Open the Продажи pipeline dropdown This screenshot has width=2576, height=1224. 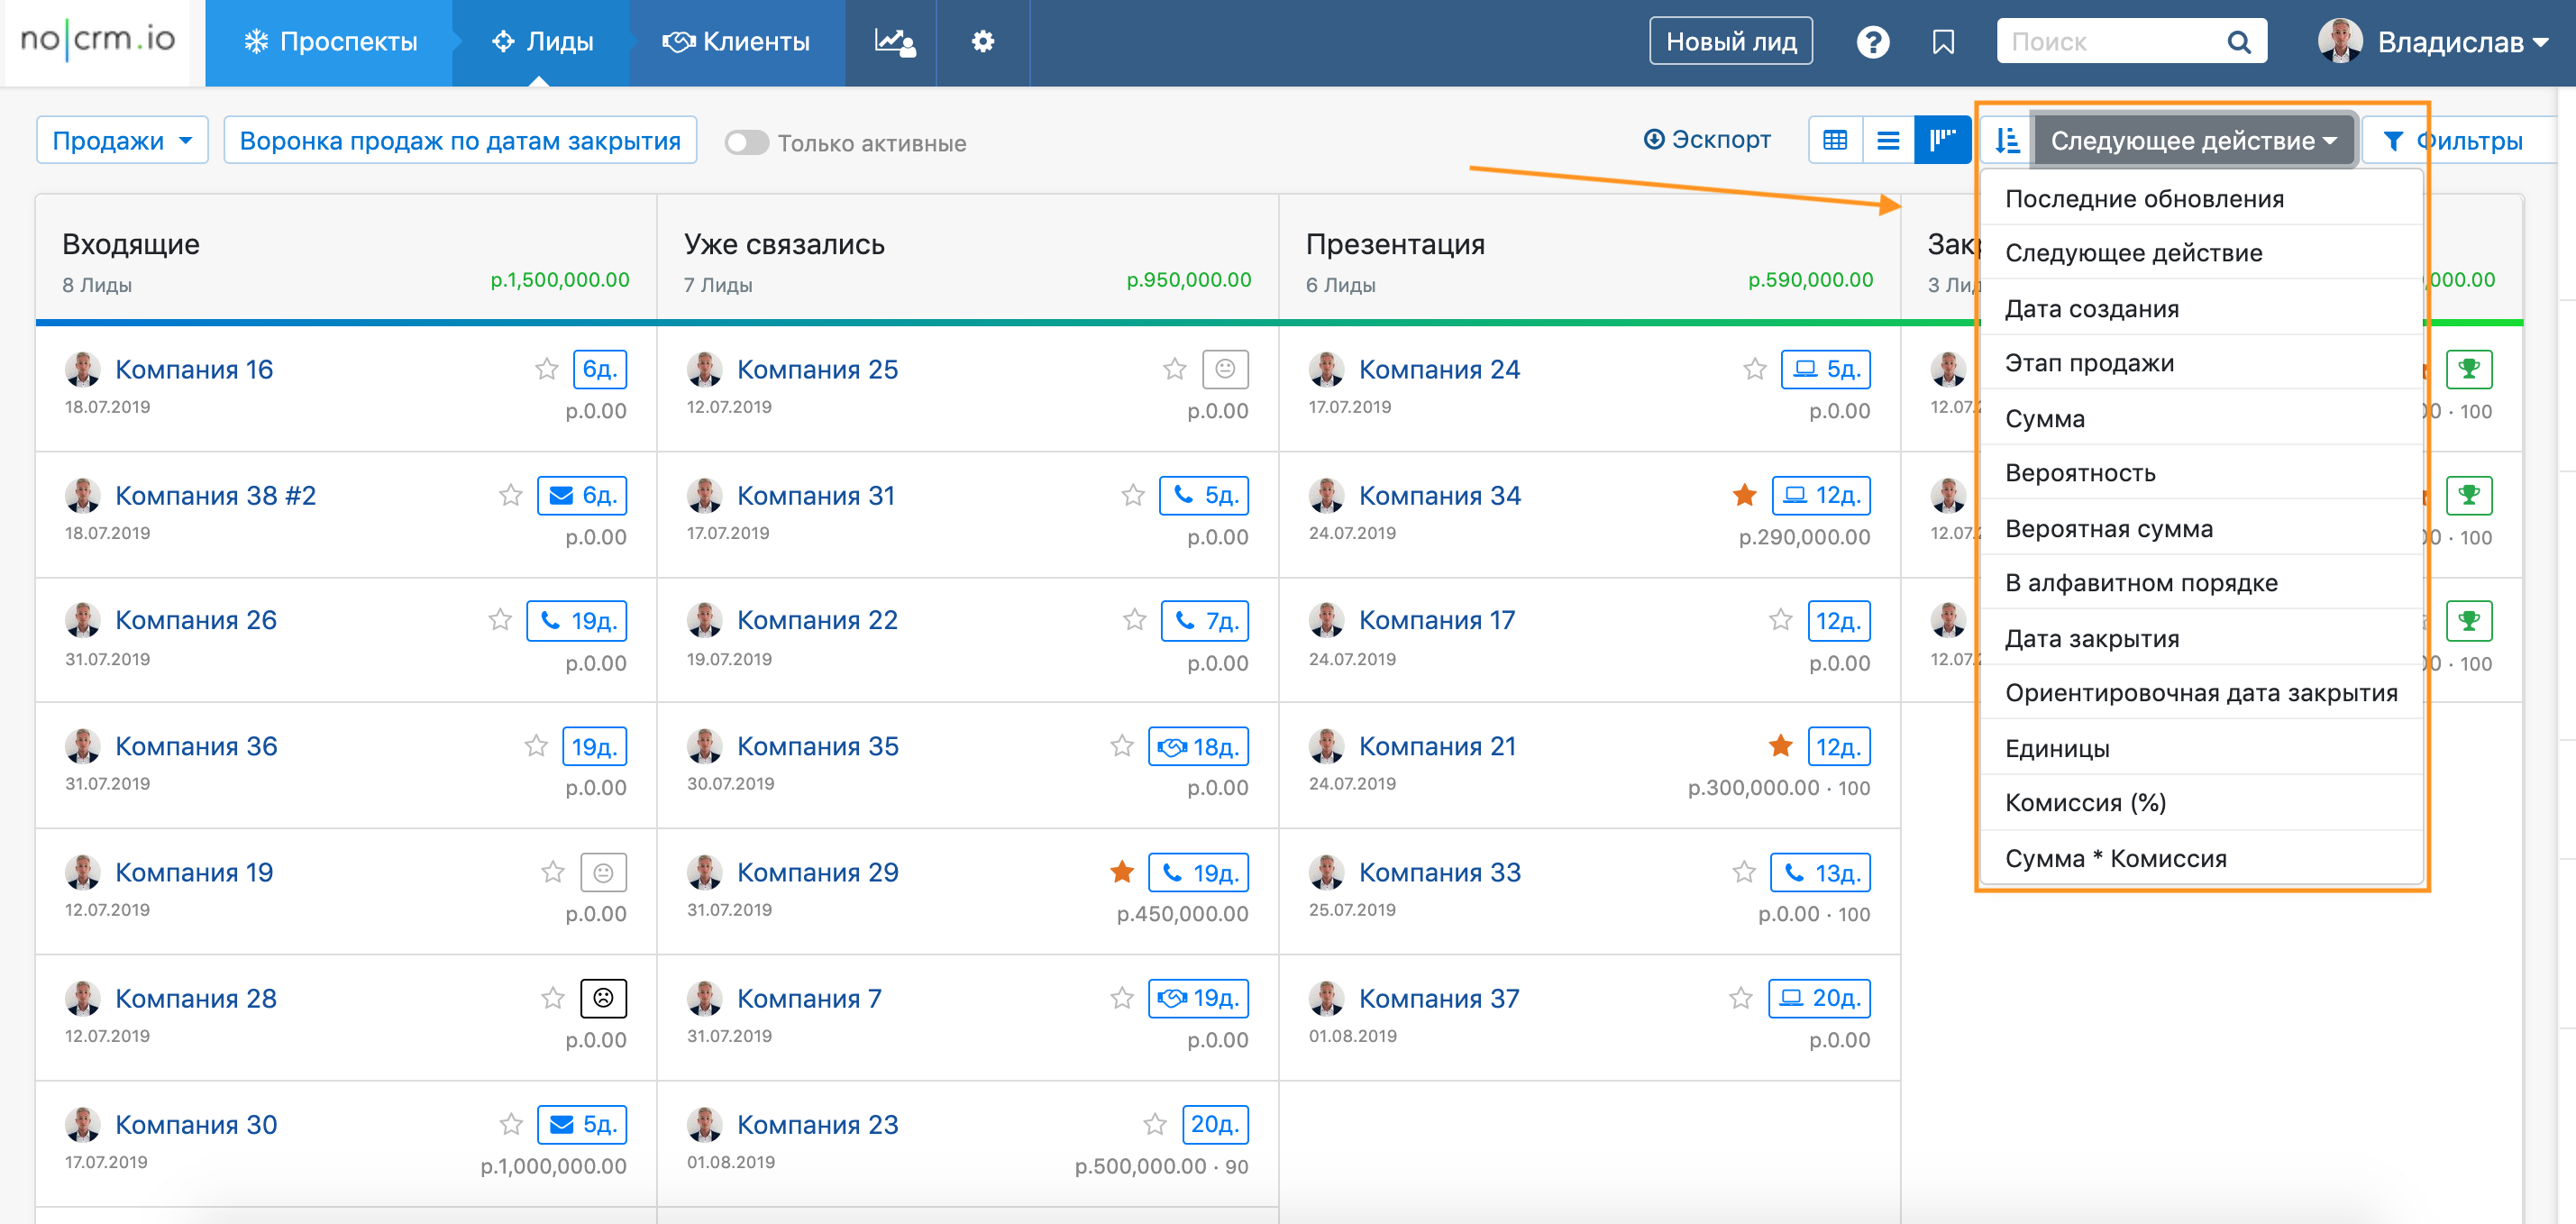[122, 141]
